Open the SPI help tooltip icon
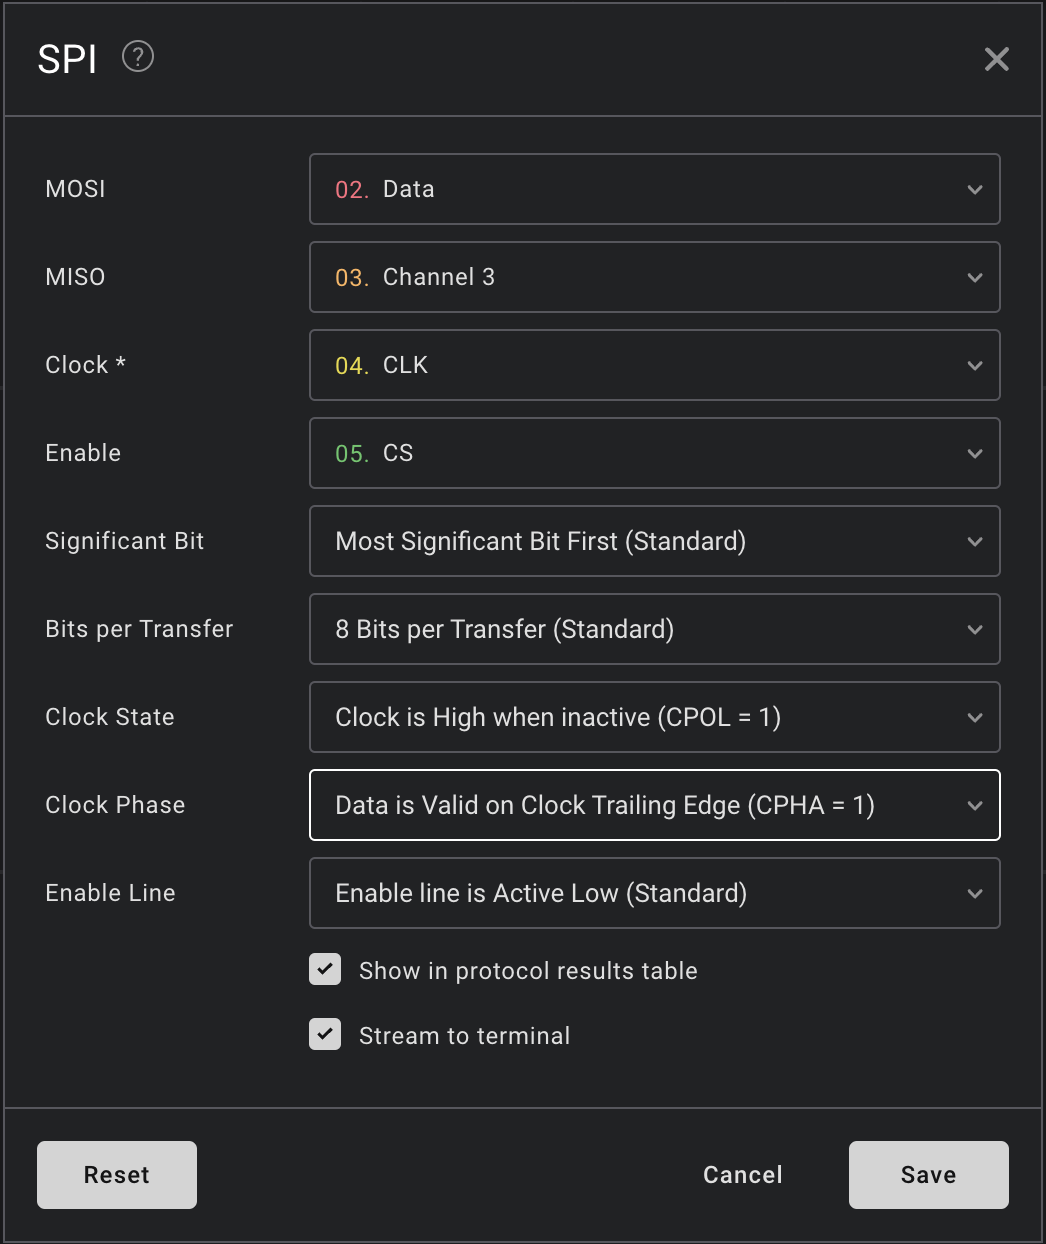Screen dimensions: 1046x1244 point(137,57)
